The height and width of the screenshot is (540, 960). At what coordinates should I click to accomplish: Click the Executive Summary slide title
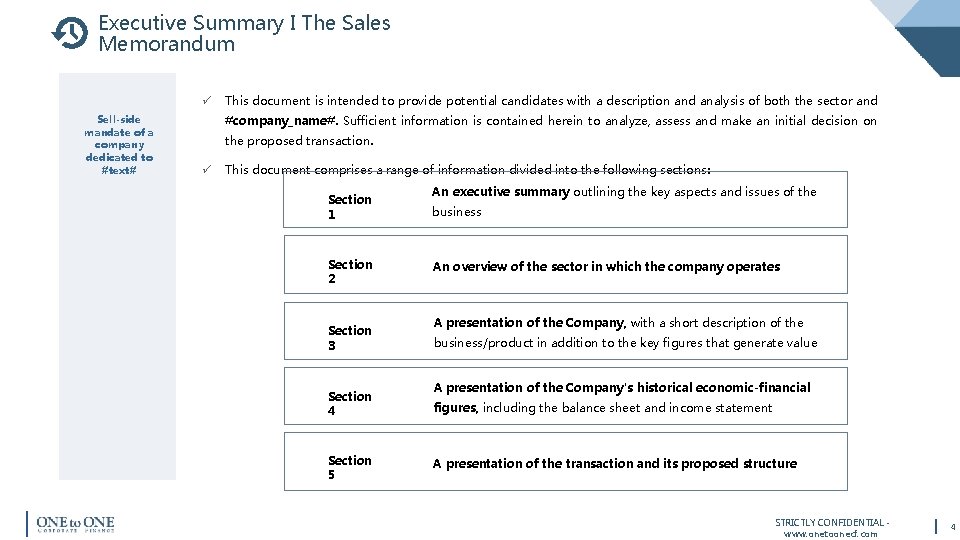click(244, 33)
